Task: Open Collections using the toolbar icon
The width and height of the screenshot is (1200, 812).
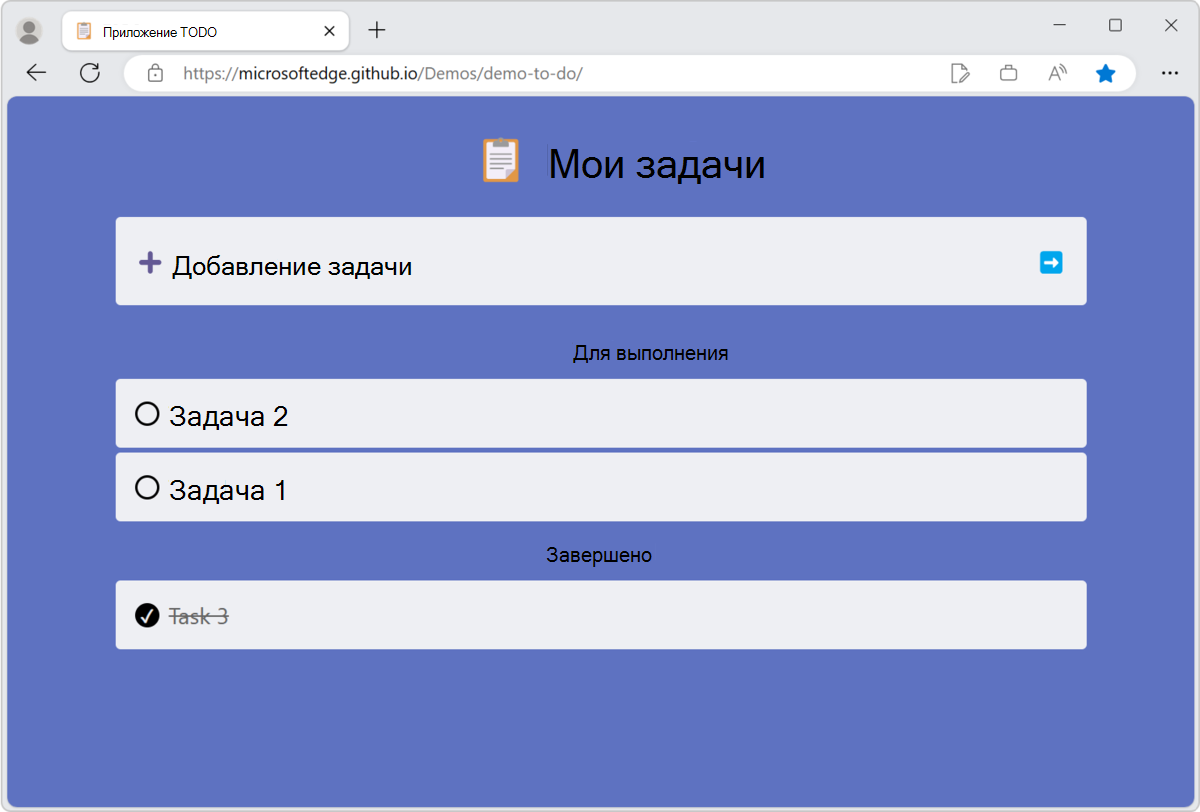Action: [1008, 72]
